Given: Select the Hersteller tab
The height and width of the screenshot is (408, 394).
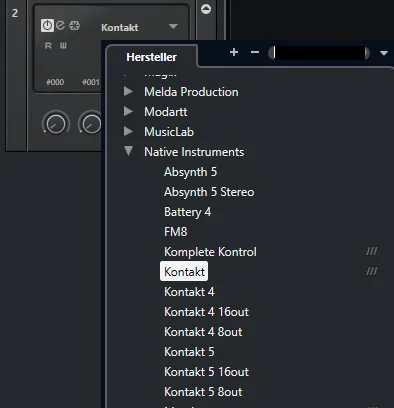Looking at the screenshot, I should 151,57.
